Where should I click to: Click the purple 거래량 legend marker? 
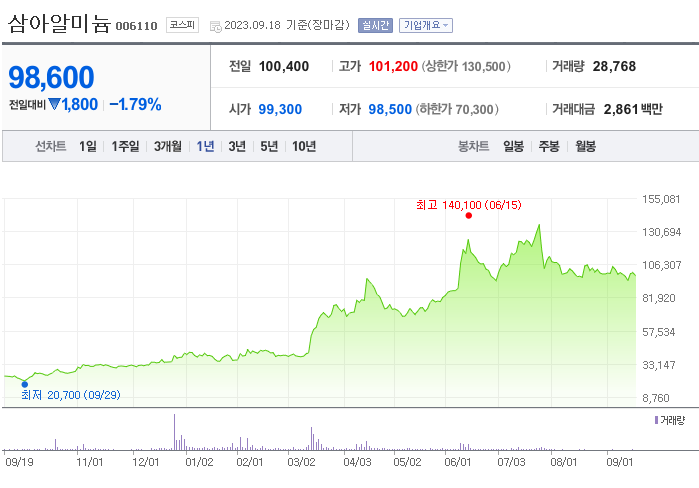(x=656, y=420)
